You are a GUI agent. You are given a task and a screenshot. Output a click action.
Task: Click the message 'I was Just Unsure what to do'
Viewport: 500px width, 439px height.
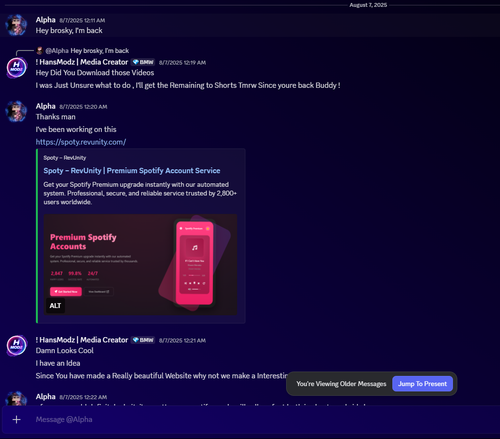[x=188, y=85]
